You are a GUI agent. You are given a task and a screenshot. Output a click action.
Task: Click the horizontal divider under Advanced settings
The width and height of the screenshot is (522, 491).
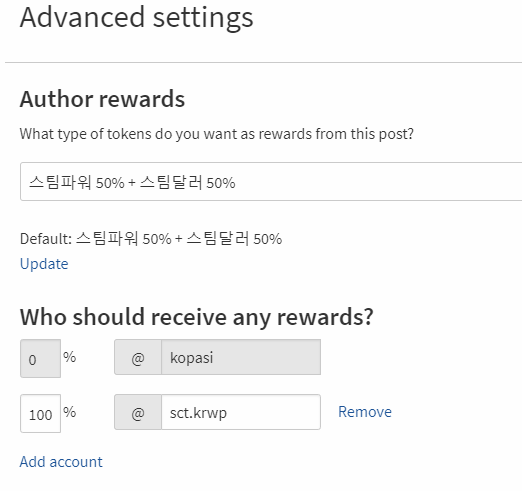click(x=263, y=62)
